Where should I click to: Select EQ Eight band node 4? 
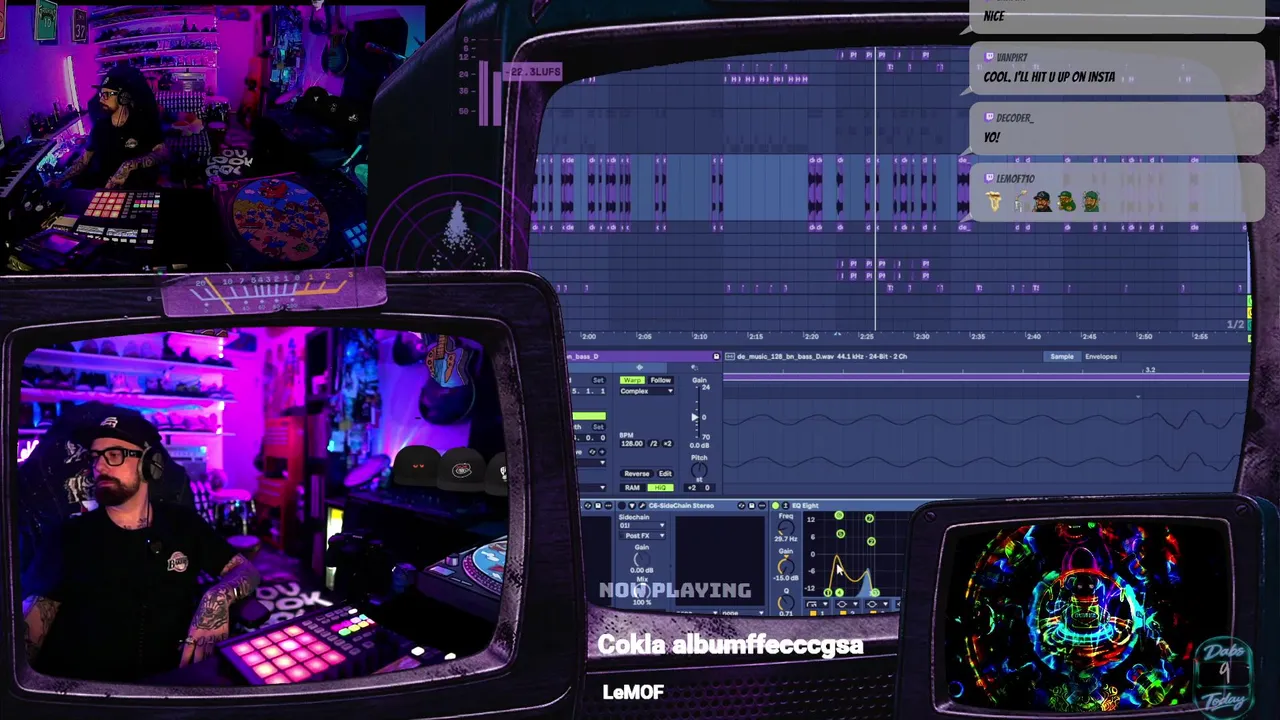coord(839,593)
